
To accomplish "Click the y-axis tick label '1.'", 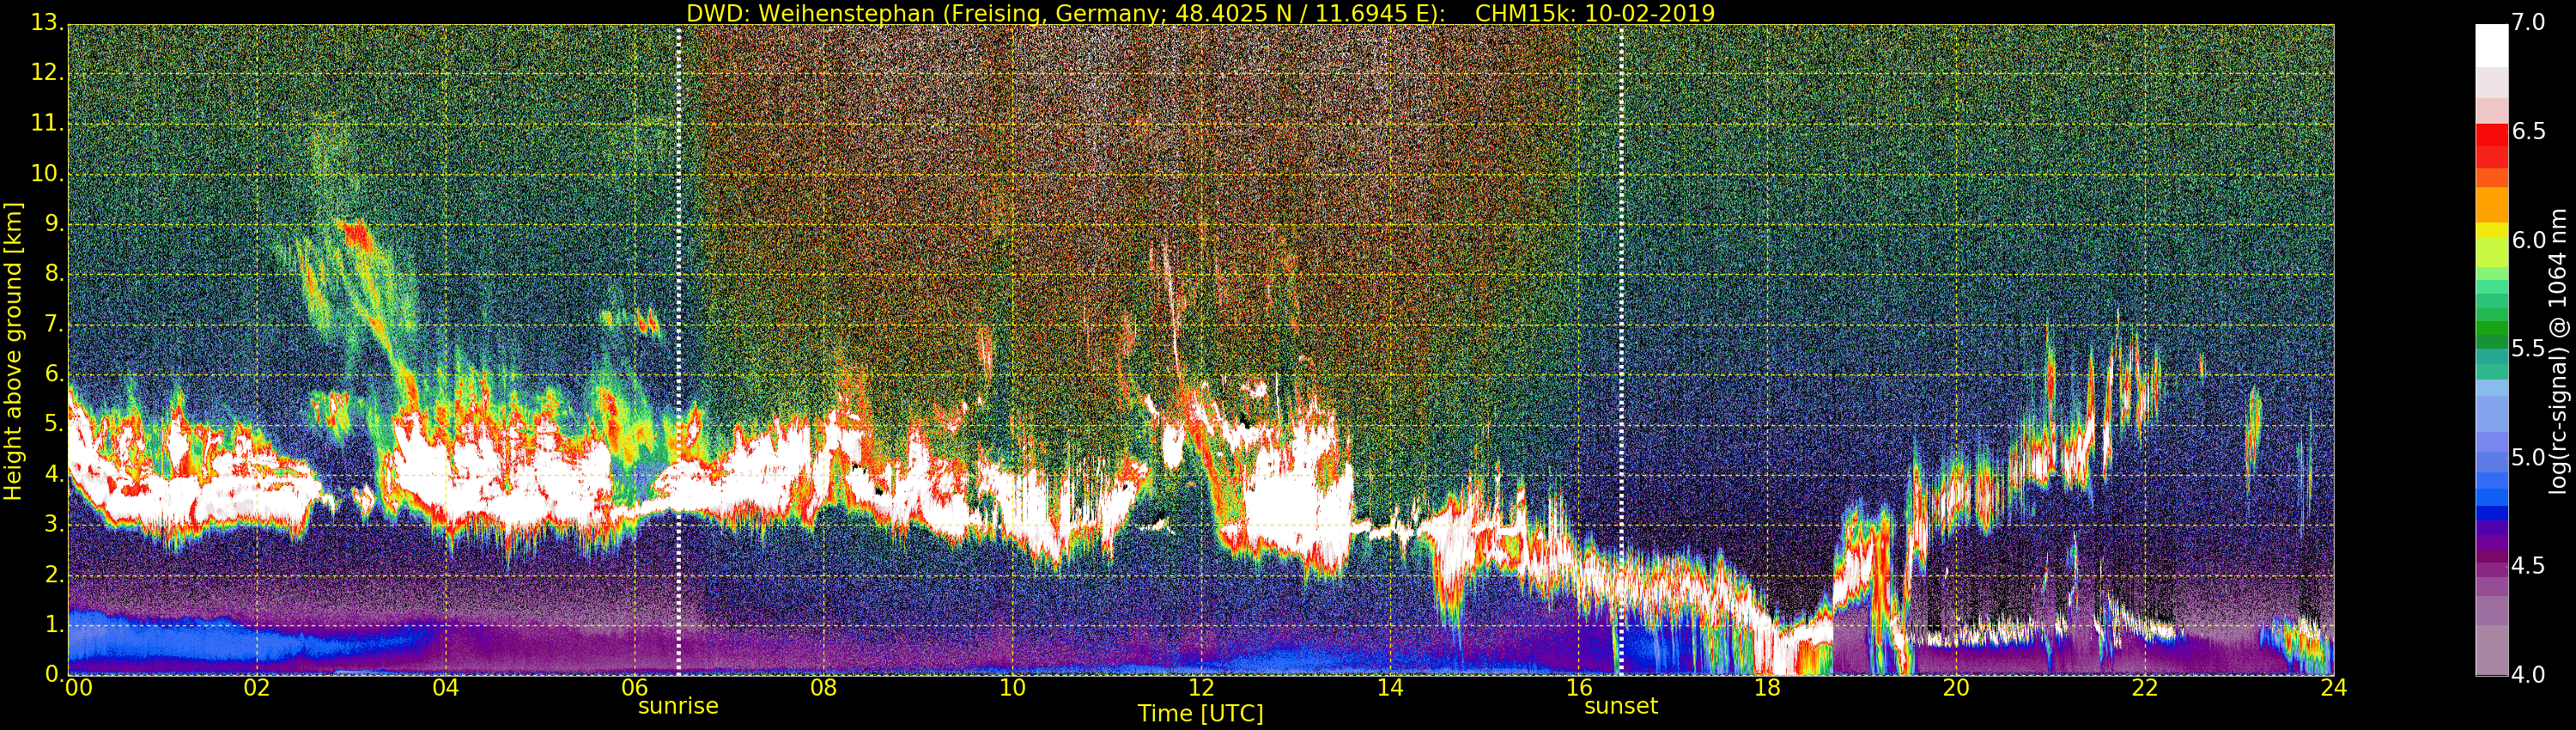I will pos(55,624).
